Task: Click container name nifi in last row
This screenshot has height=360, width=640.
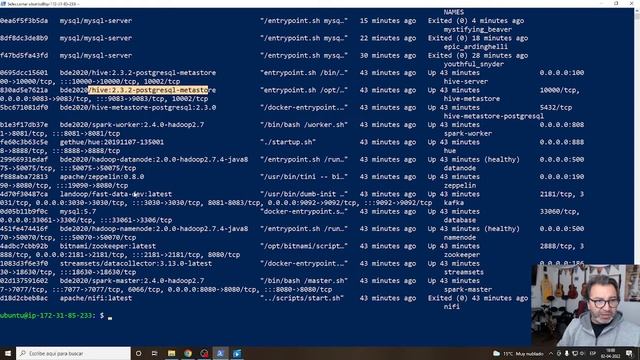Action: click(451, 307)
